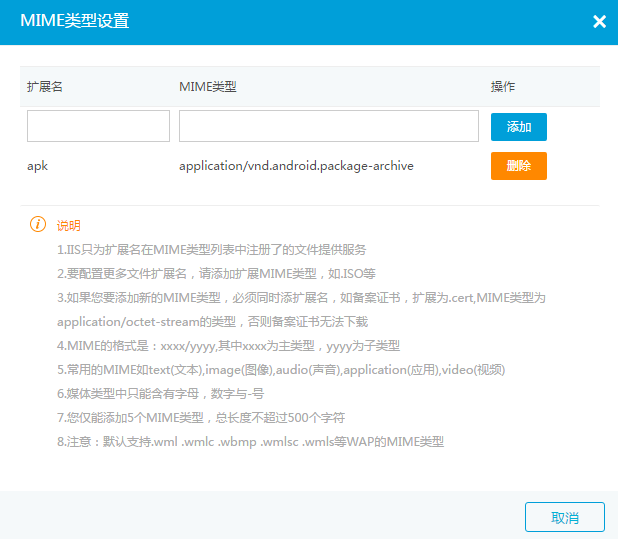Click the 操作 column header

[x=503, y=86]
